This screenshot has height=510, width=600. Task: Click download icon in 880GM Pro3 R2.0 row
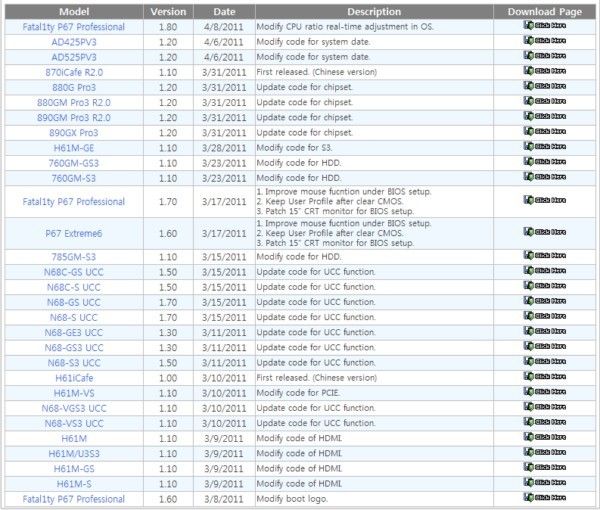(545, 101)
